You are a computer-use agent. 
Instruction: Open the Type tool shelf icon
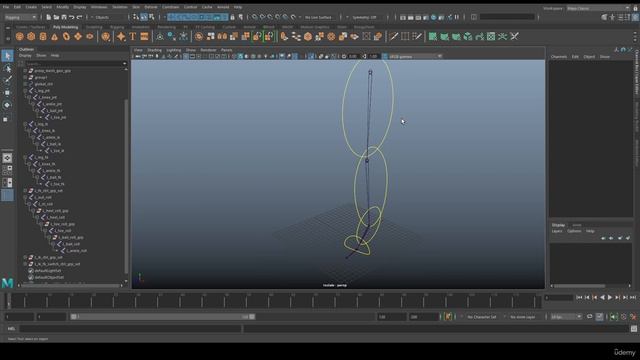[133, 37]
